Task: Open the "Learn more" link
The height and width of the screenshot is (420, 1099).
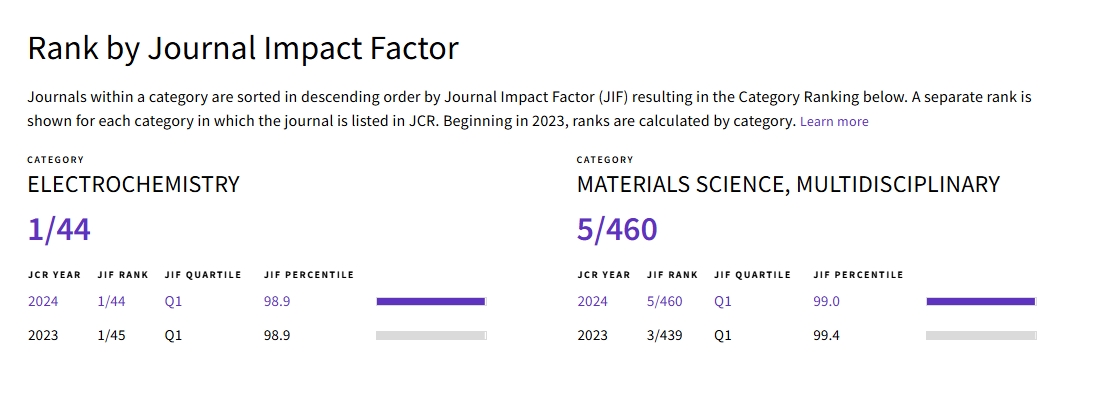Action: pyautogui.click(x=834, y=122)
